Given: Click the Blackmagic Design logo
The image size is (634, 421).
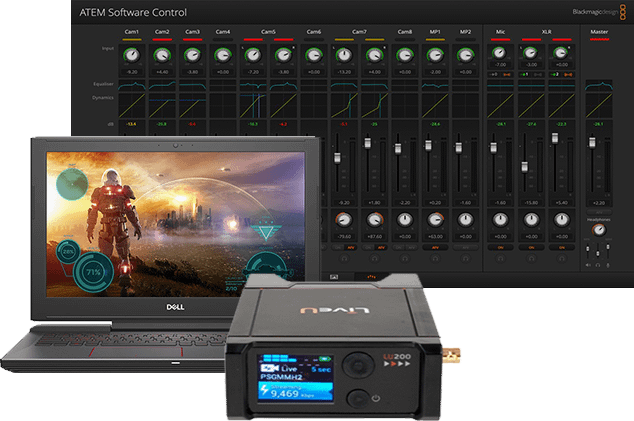Looking at the screenshot, I should tap(599, 12).
